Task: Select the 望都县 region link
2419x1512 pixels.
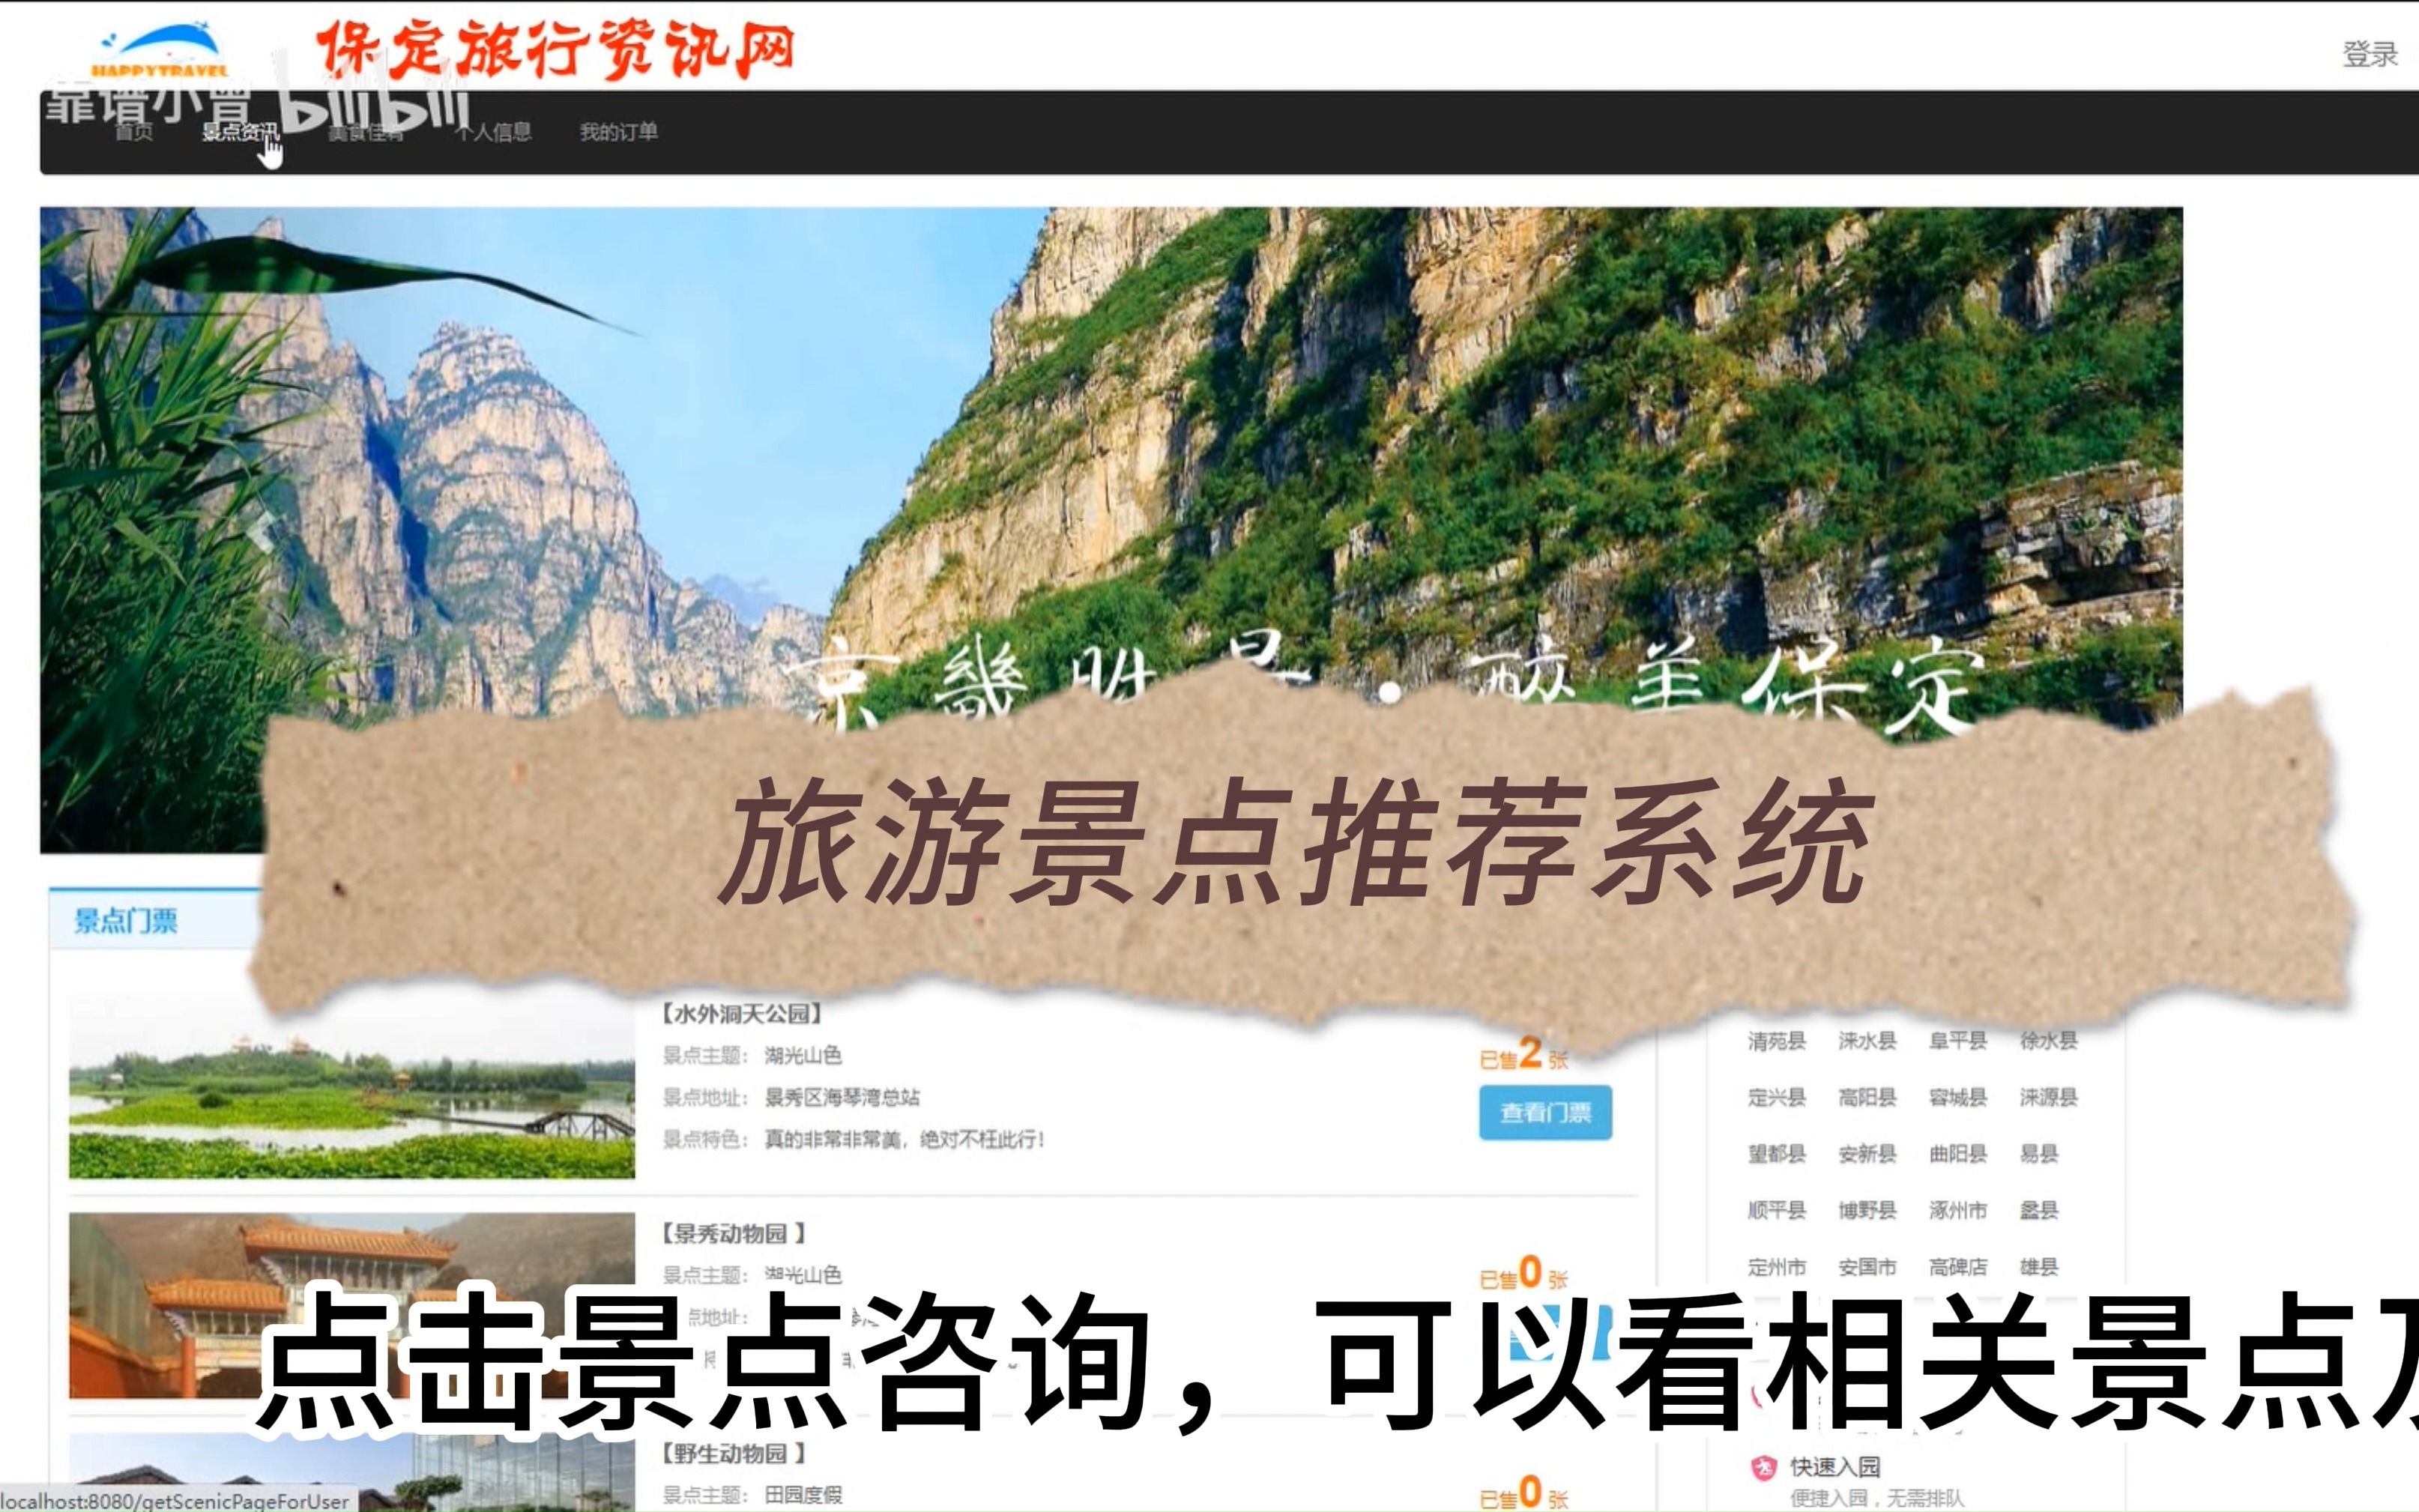Action: click(x=1777, y=1154)
